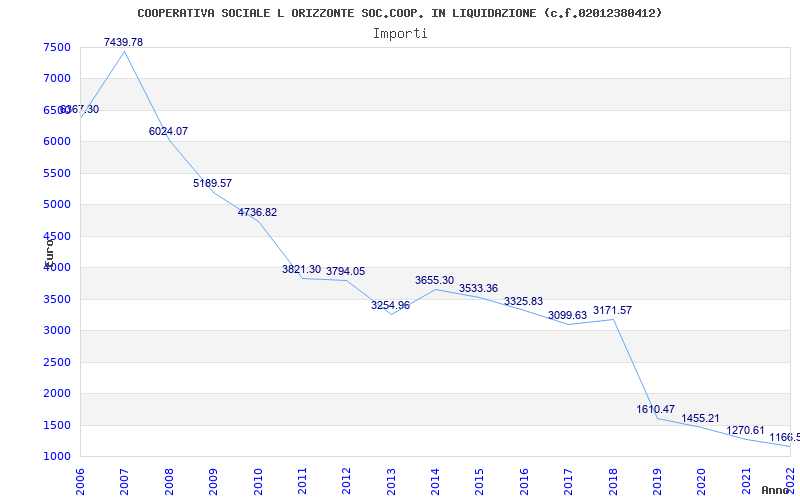Click the x-axis year 2011
The image size is (800, 500).
(302, 482)
